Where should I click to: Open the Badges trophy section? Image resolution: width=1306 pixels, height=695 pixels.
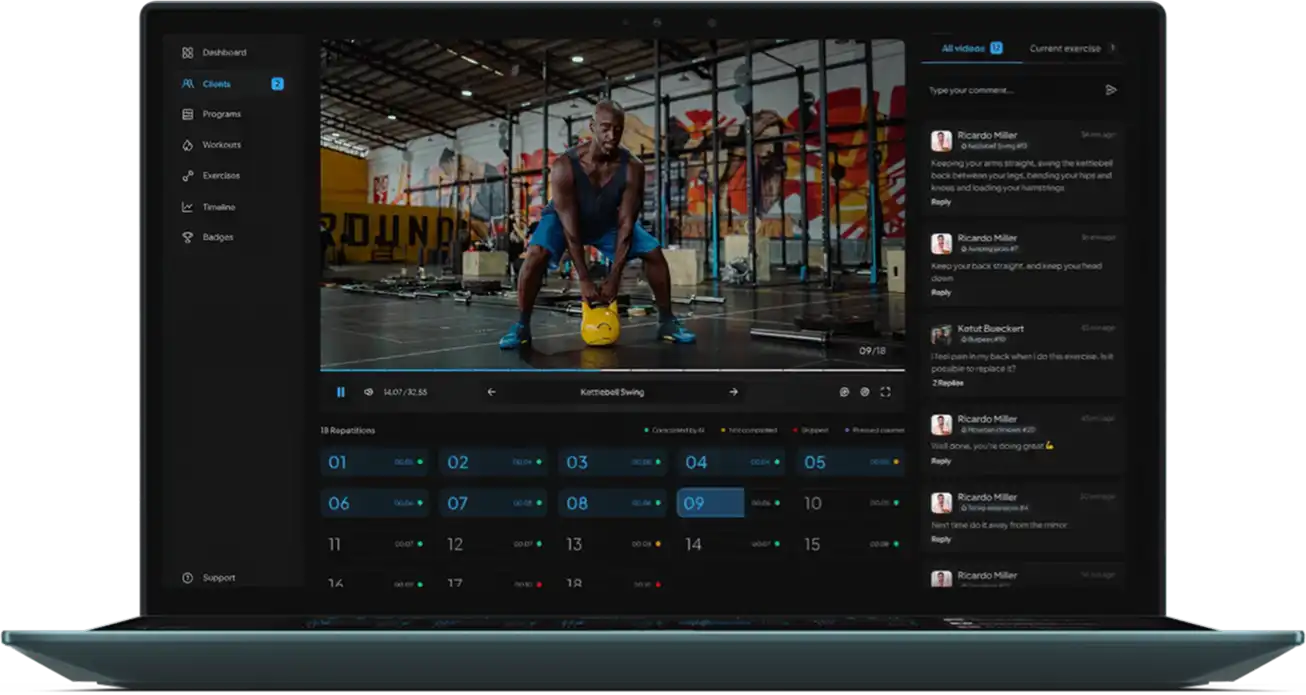217,238
